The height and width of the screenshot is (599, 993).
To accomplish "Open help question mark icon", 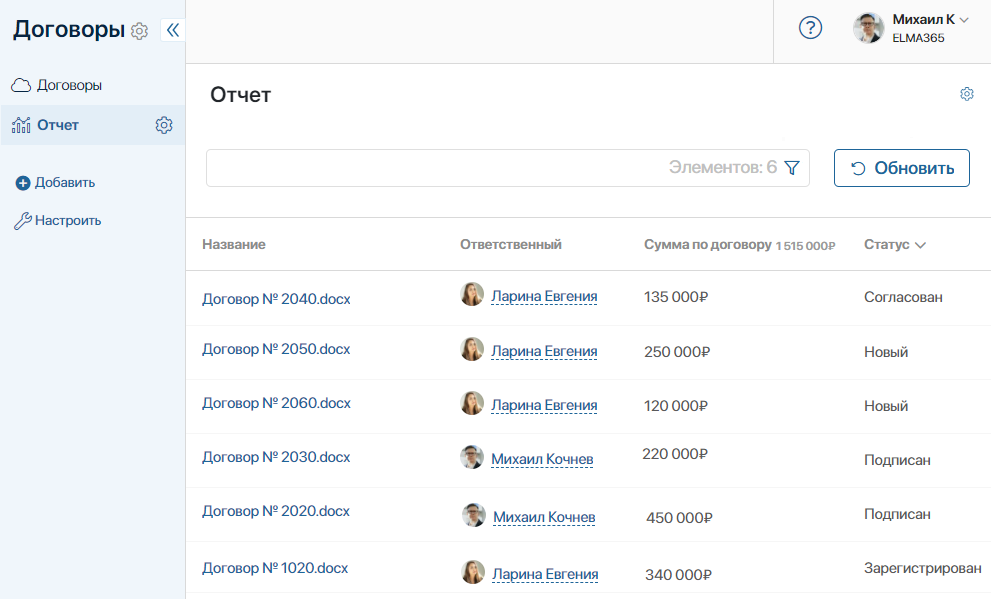I will click(x=810, y=28).
